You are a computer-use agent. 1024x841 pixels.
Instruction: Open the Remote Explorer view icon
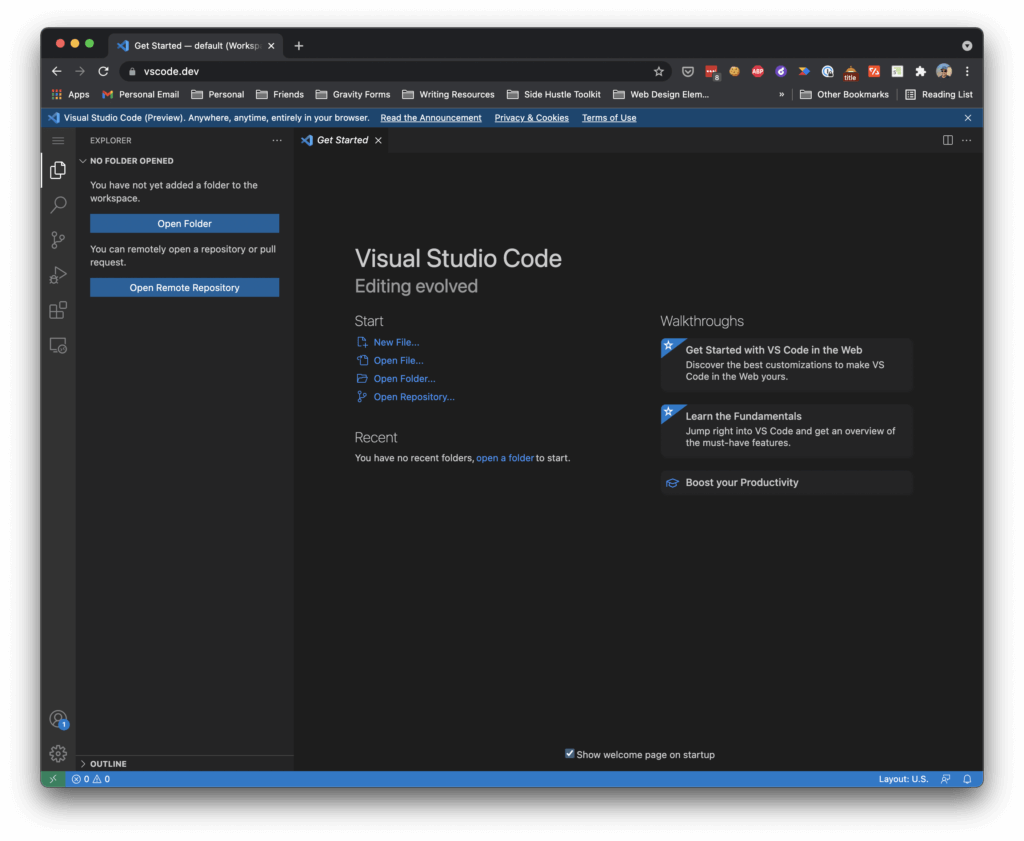click(x=58, y=345)
